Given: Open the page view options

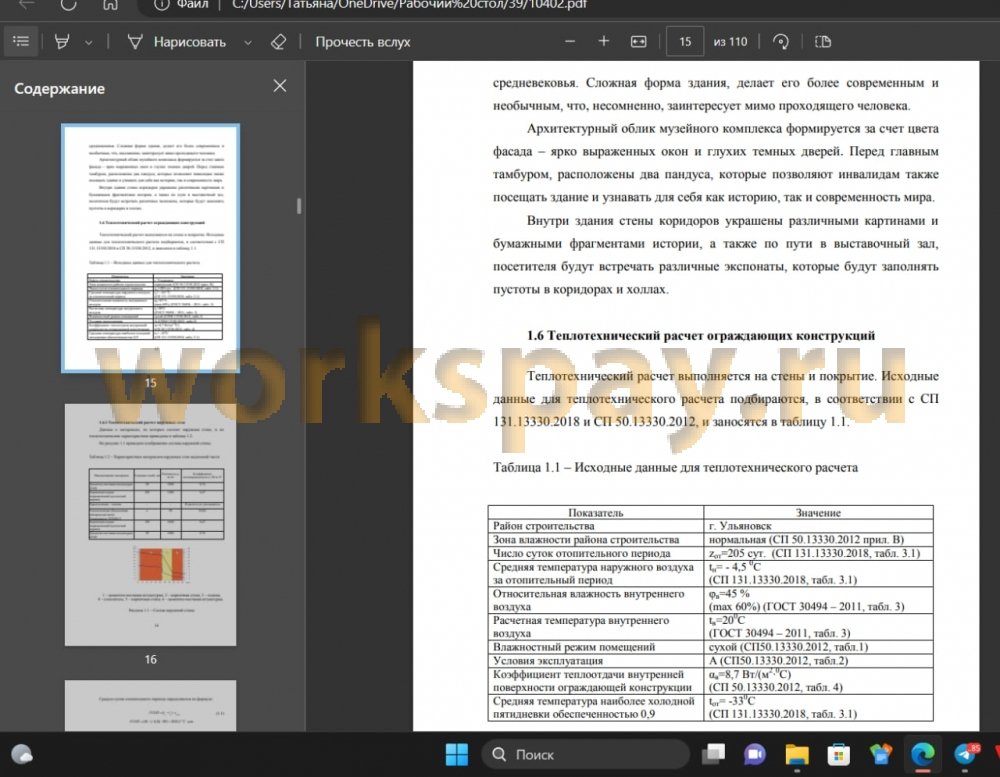Looking at the screenshot, I should click(823, 42).
